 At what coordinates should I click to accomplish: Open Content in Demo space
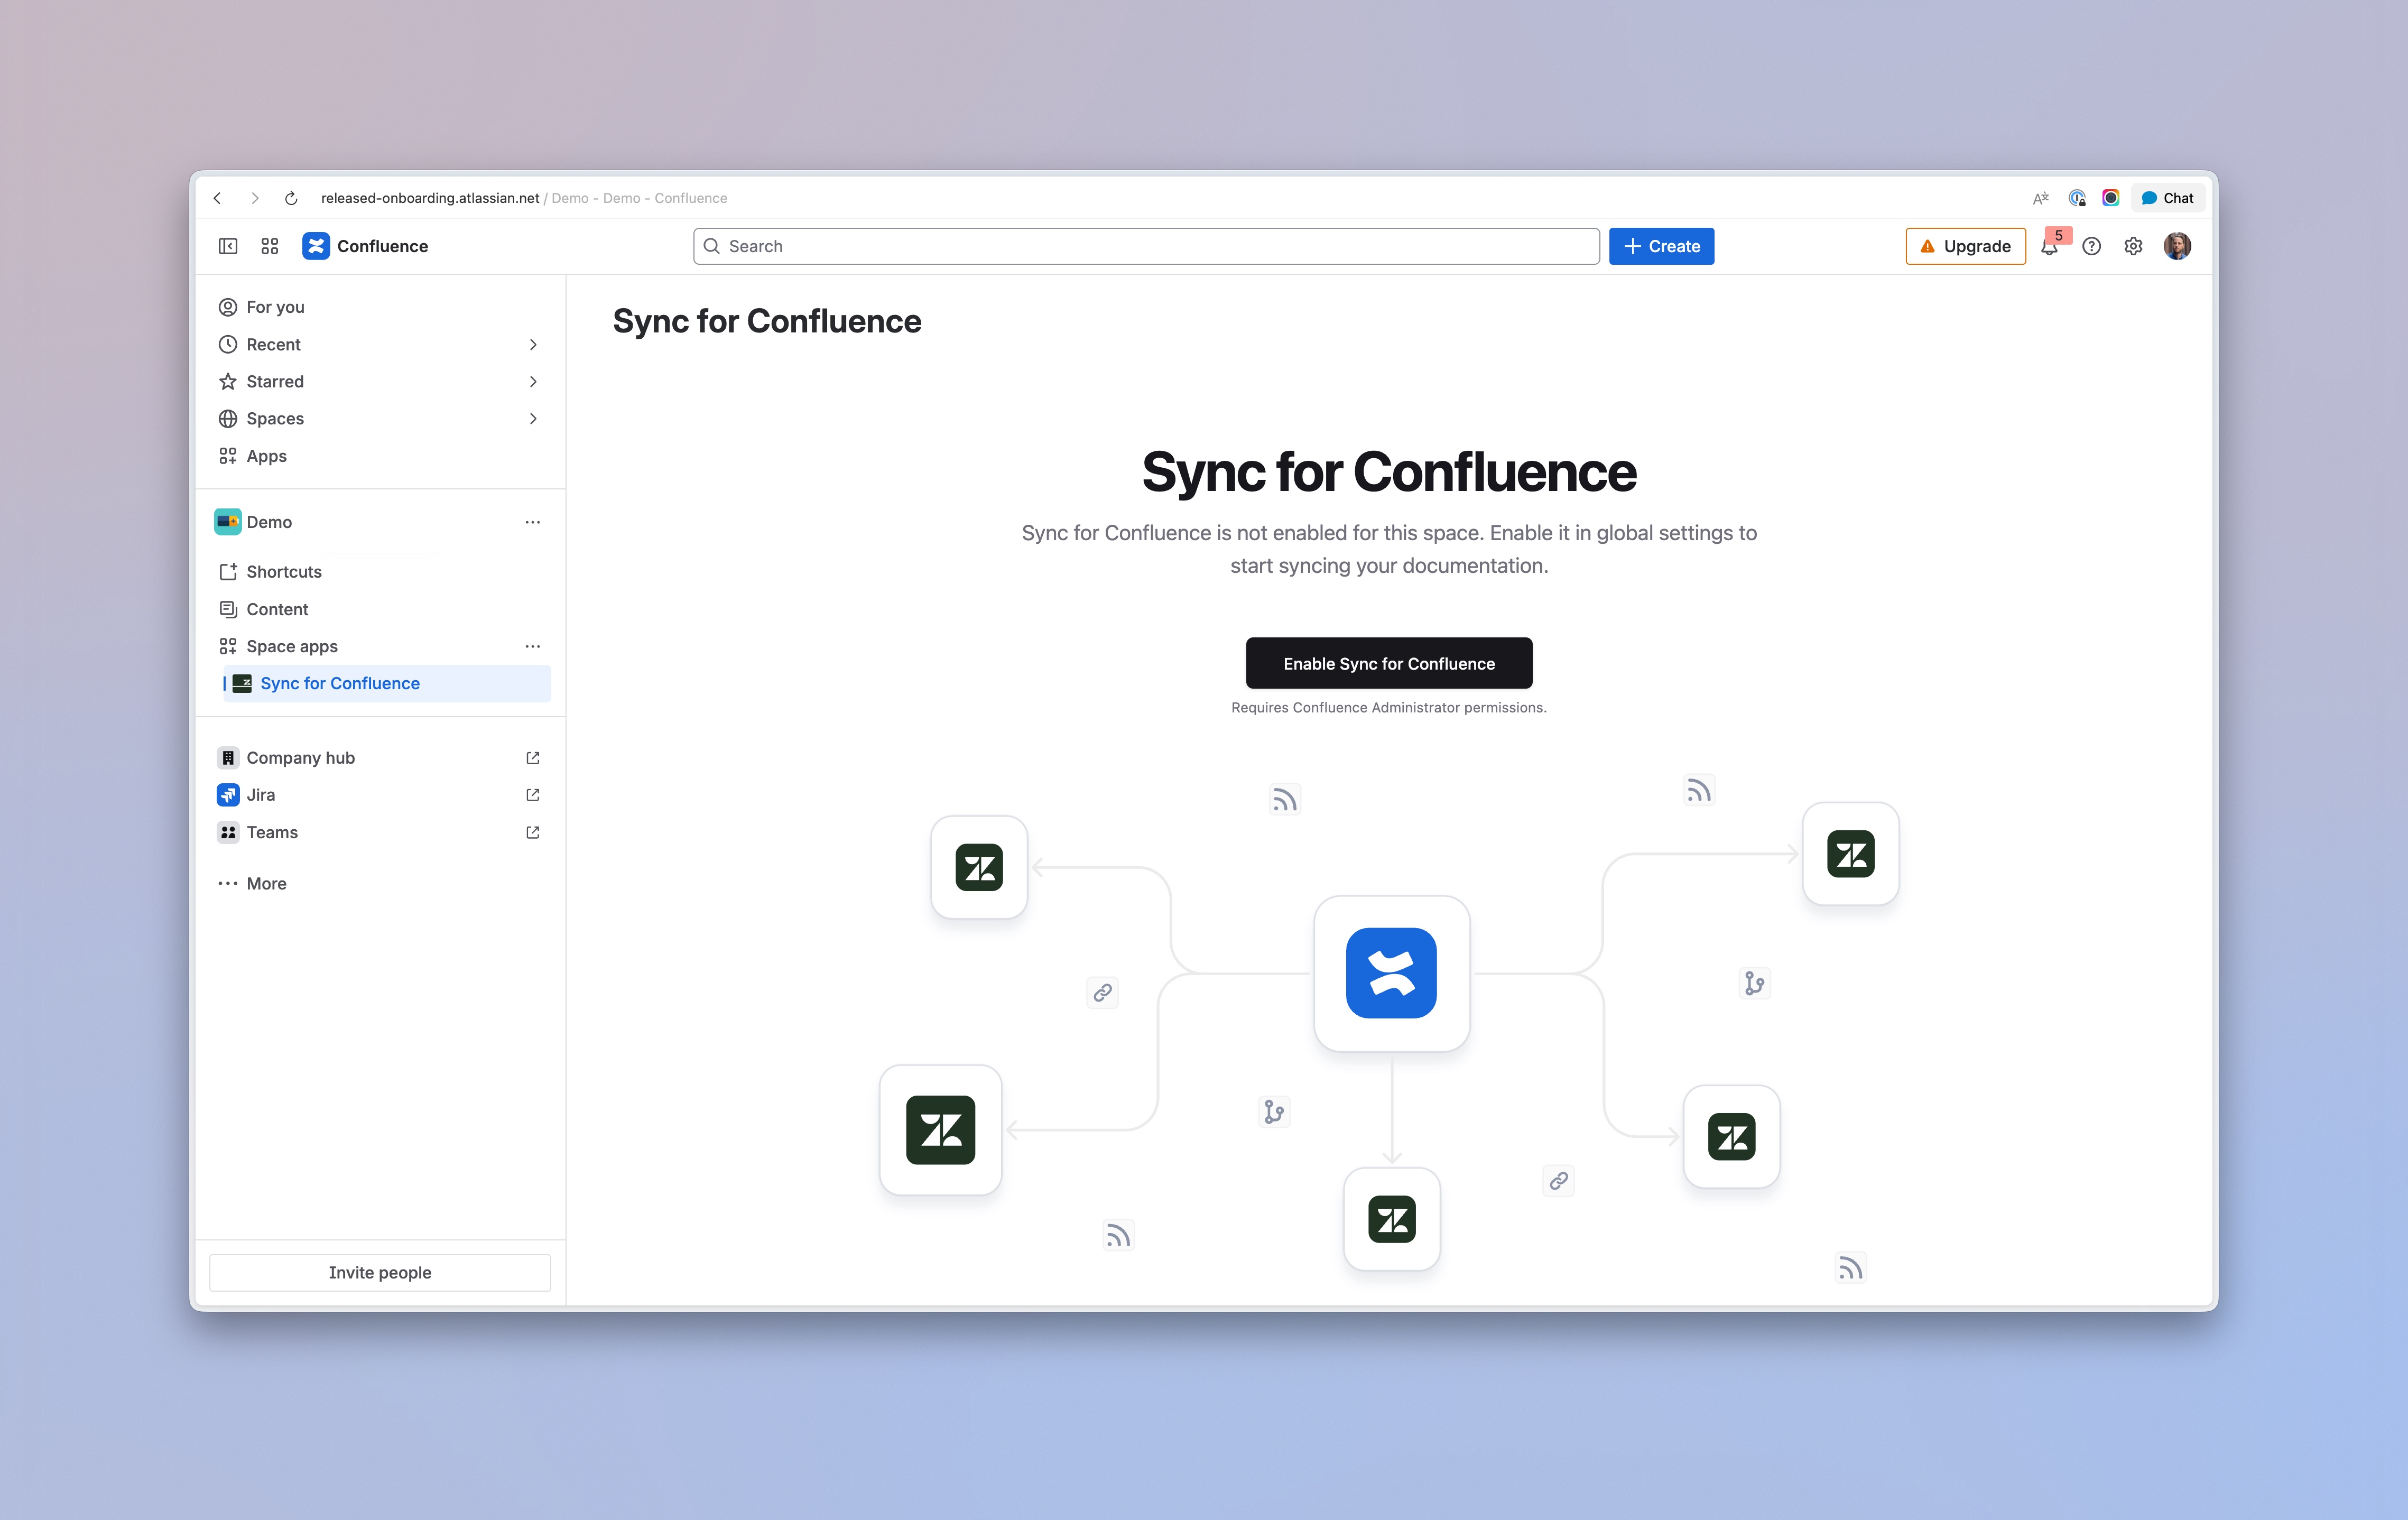[277, 609]
